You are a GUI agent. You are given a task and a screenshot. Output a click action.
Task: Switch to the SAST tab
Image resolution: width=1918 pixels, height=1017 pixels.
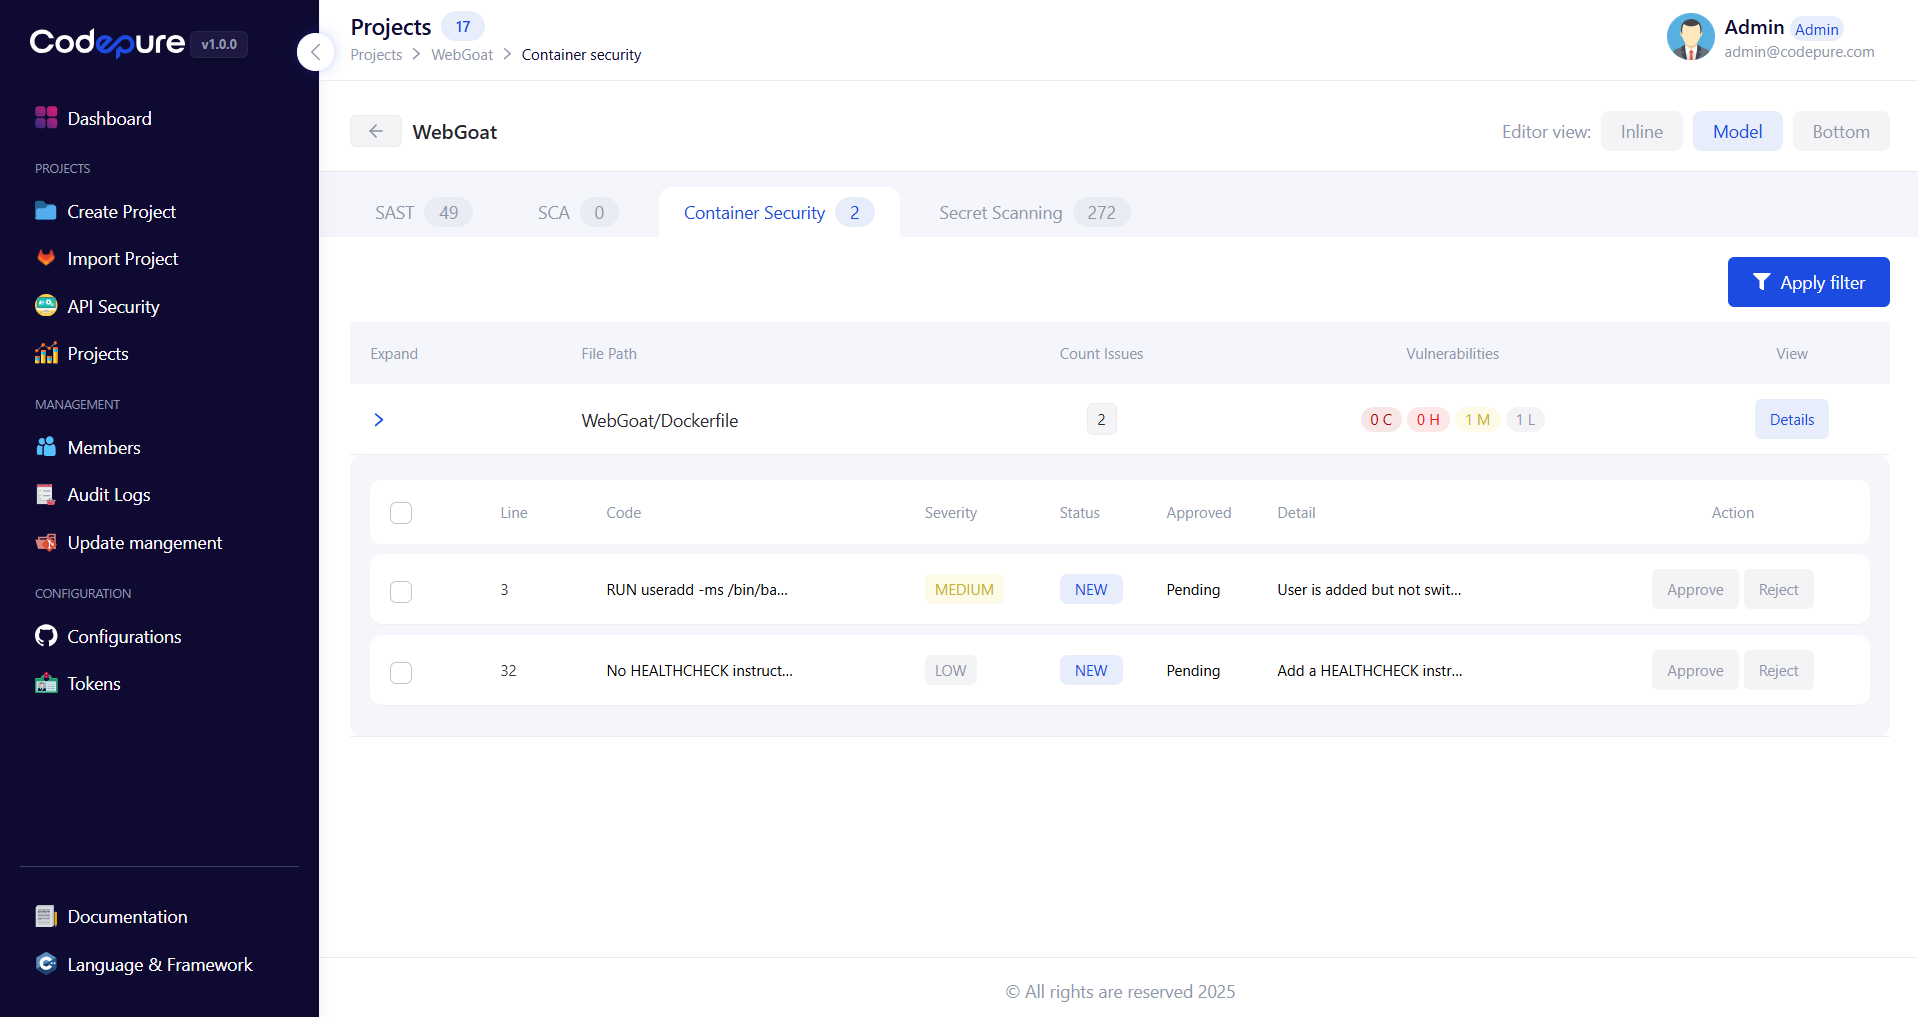point(423,212)
